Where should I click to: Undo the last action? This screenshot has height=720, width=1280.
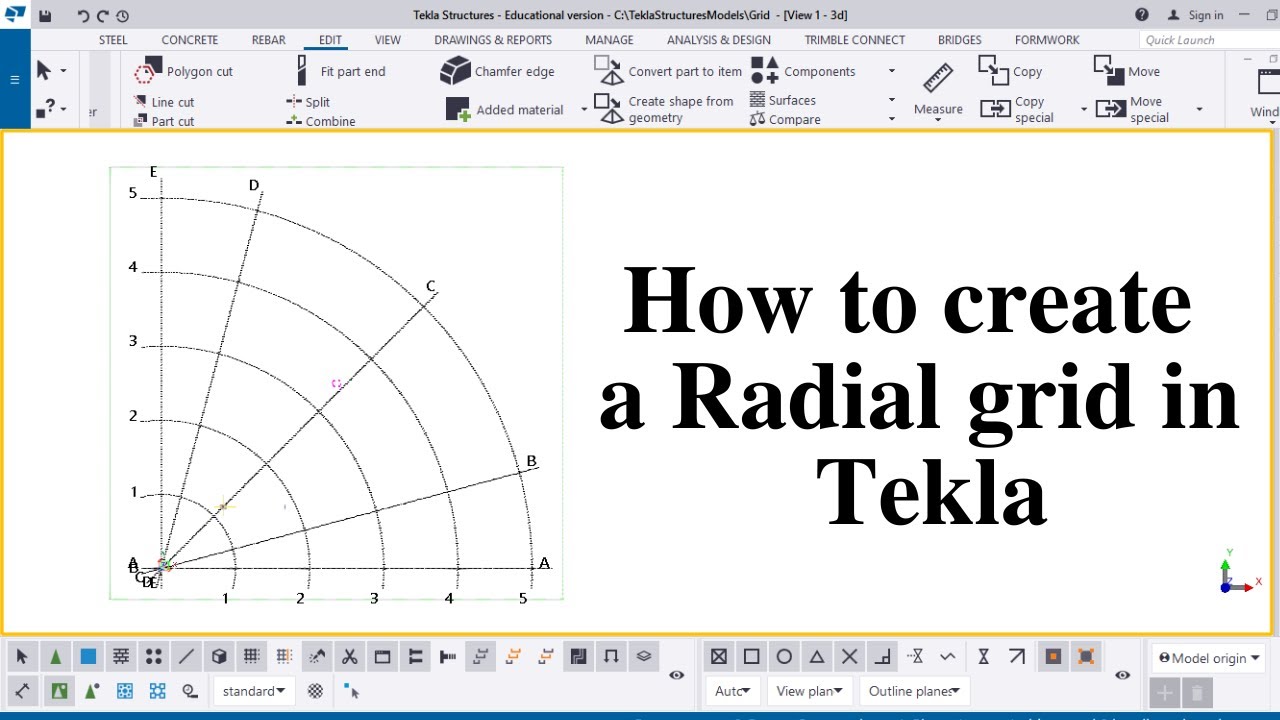pos(83,15)
